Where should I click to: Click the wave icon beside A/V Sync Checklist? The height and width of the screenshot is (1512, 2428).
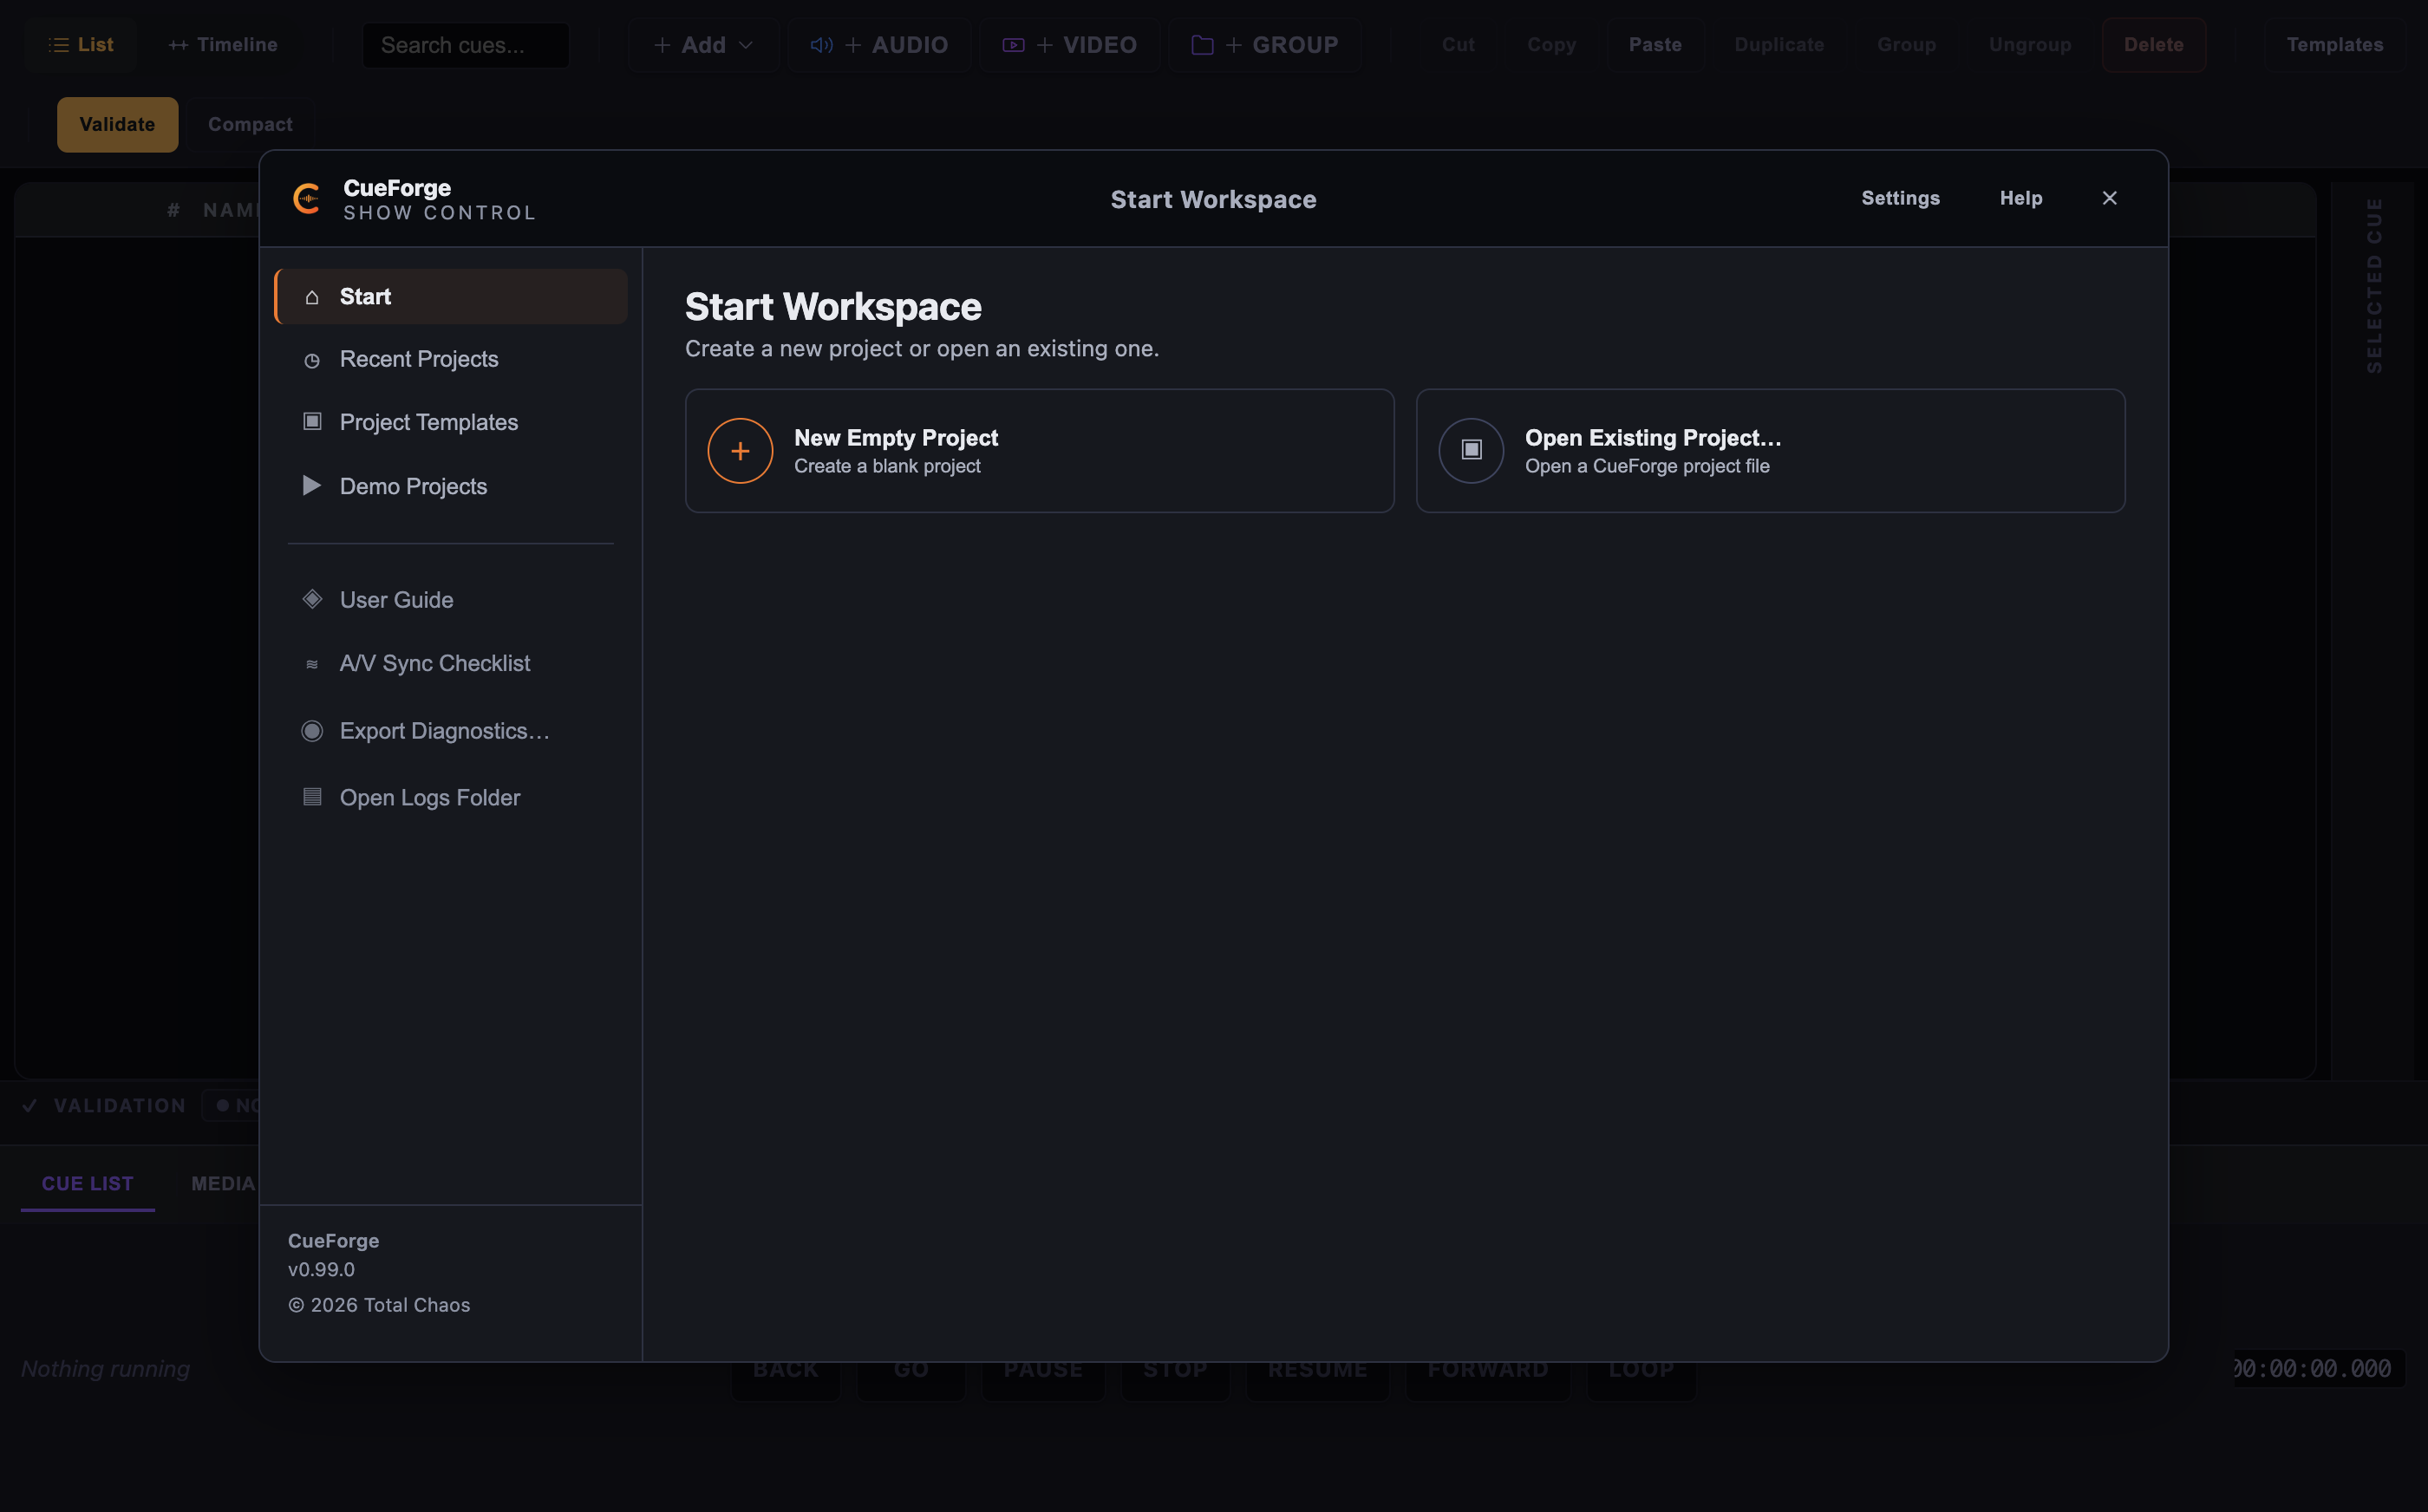pyautogui.click(x=312, y=664)
